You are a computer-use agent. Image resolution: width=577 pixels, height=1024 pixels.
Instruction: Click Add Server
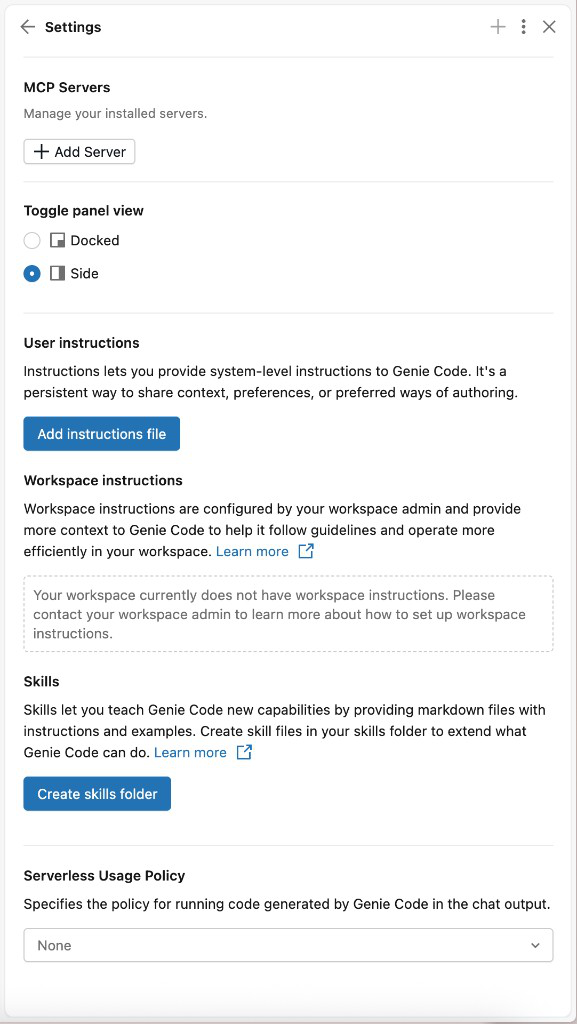coord(79,151)
